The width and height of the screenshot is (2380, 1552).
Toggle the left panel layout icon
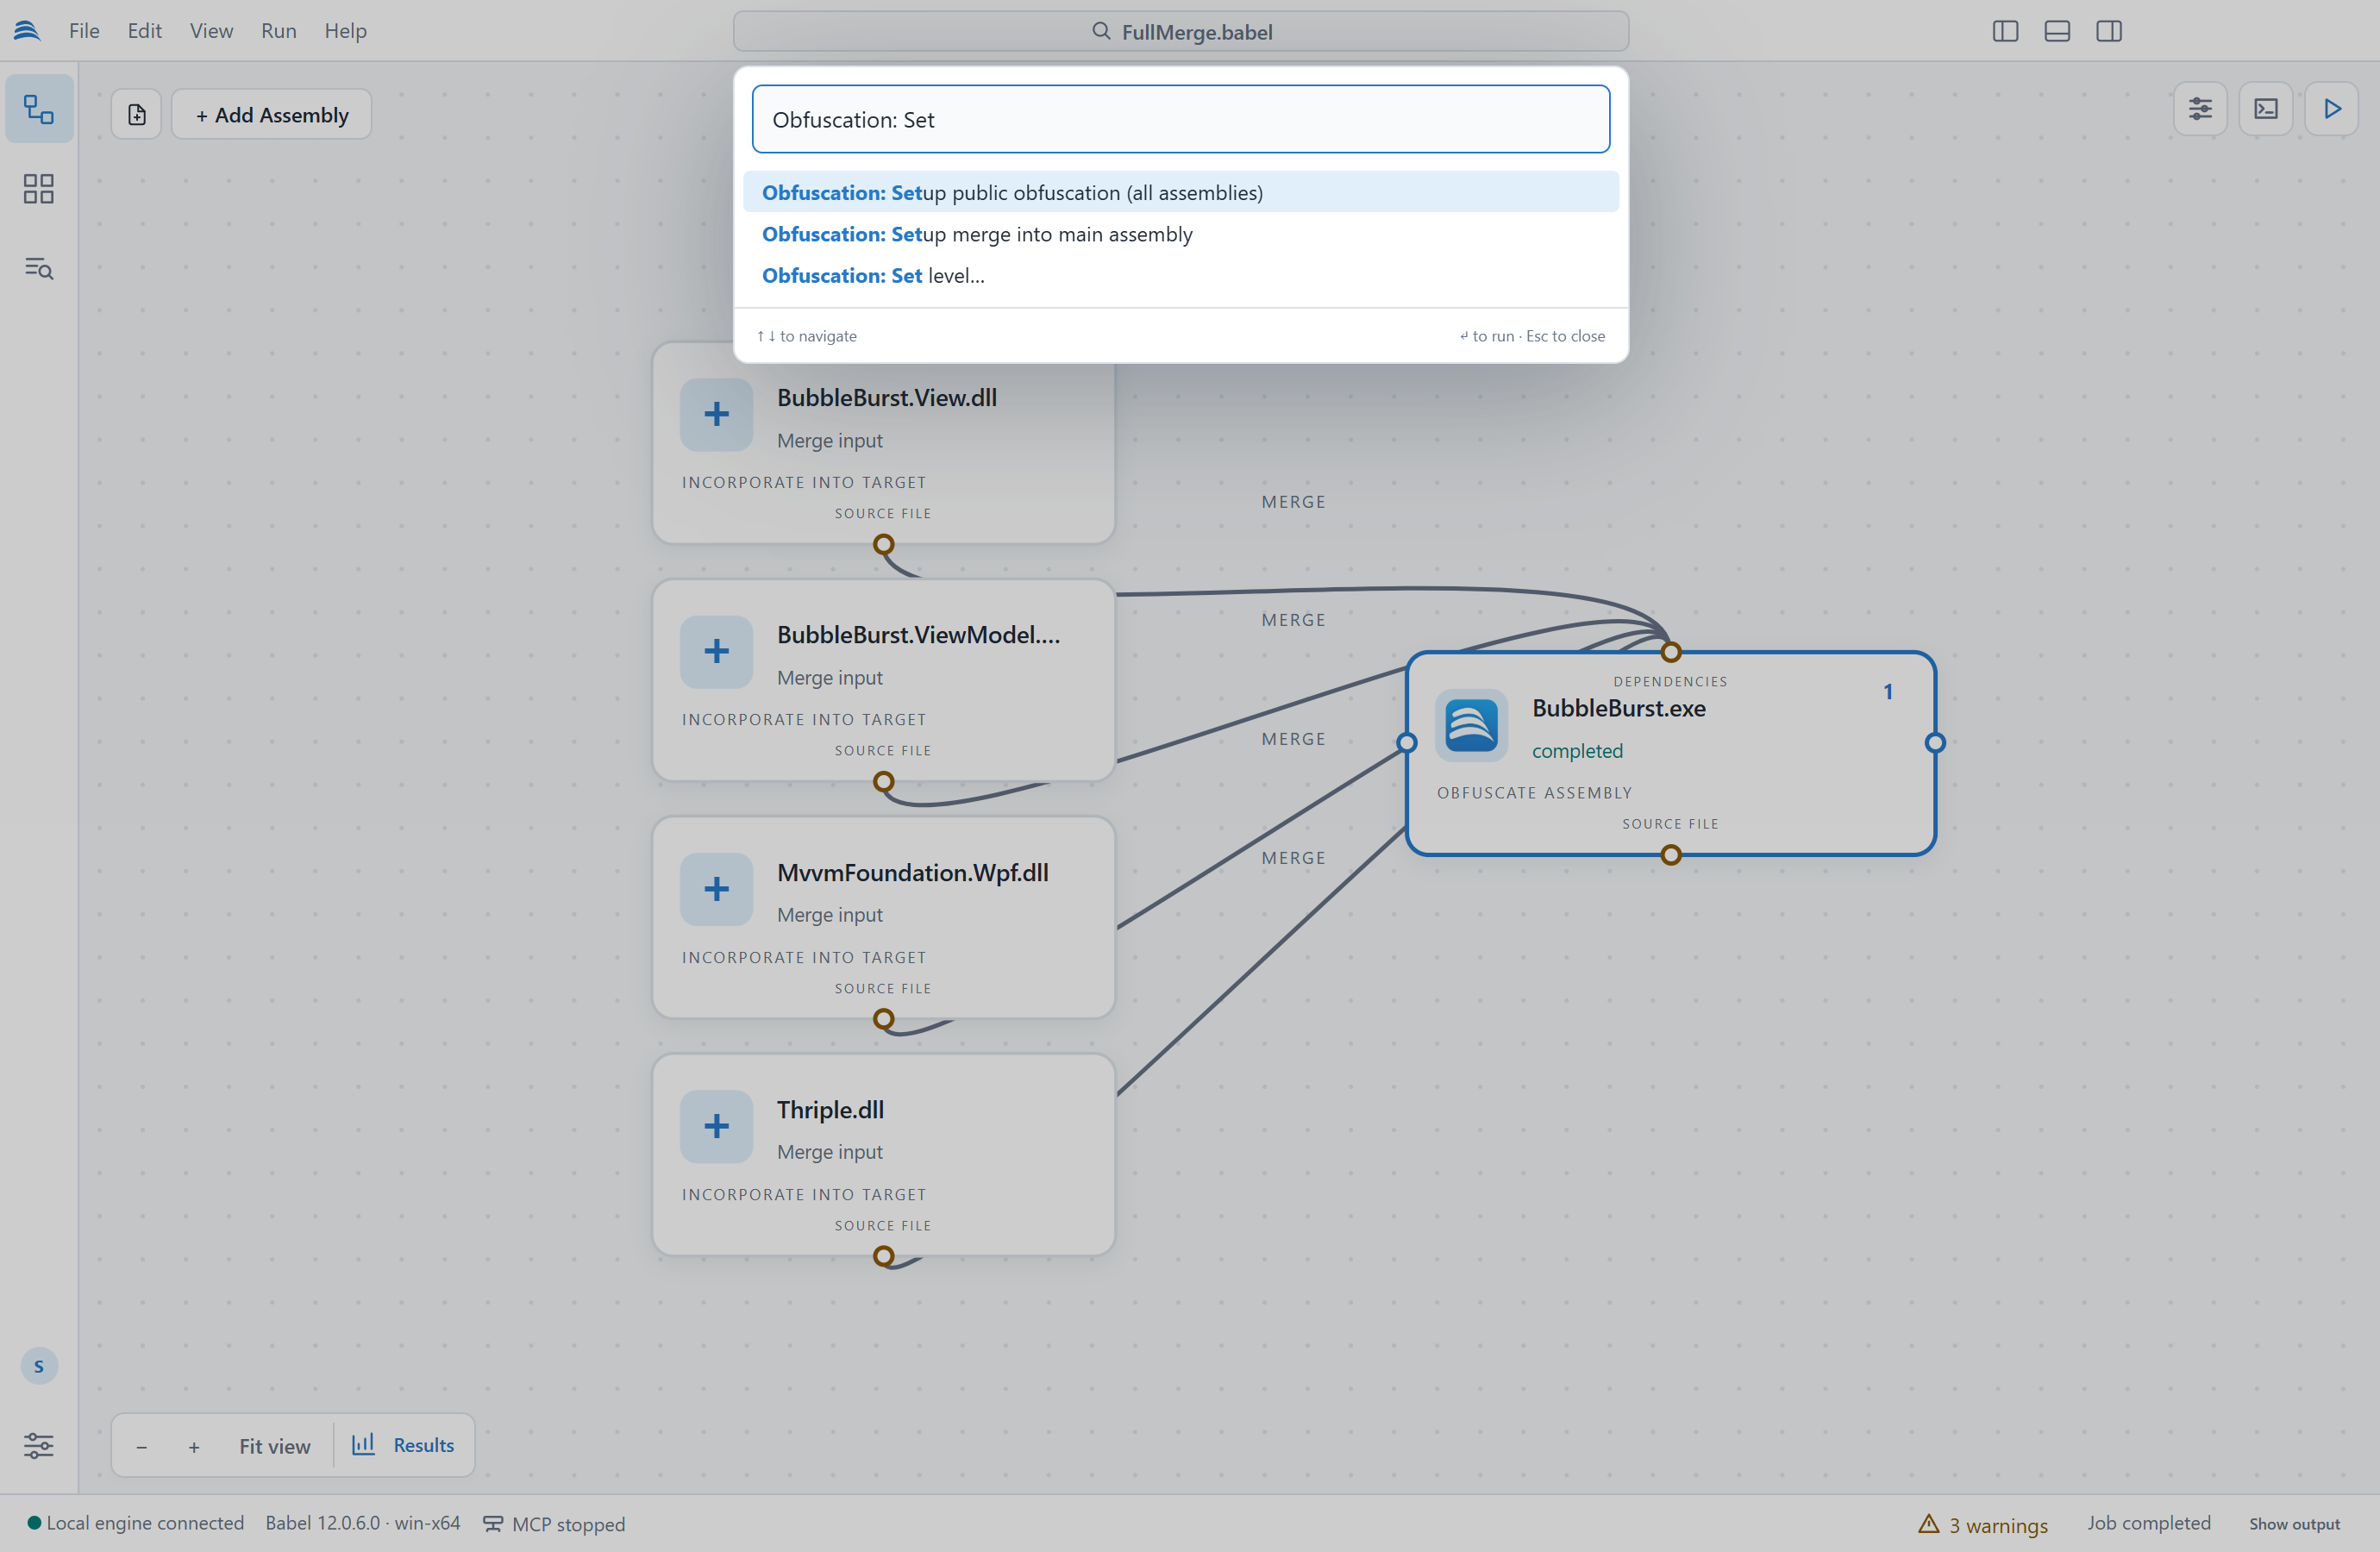coord(2005,31)
